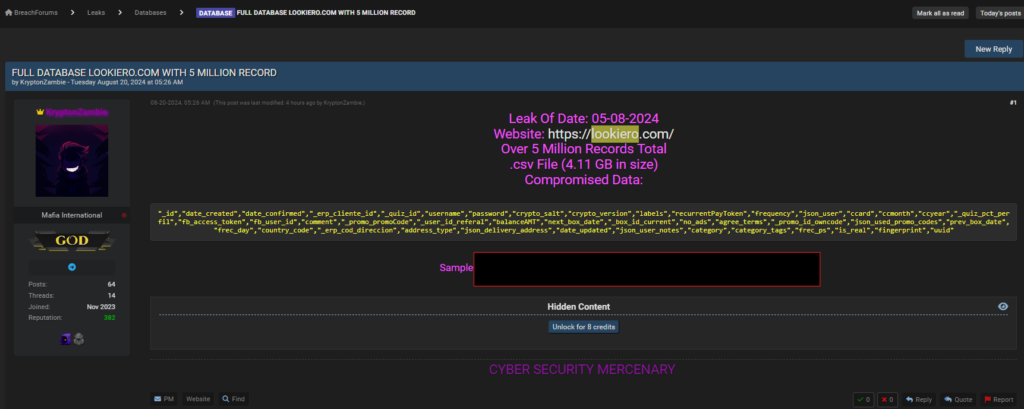Report this post with flag button
1024x409 pixels.
[997, 399]
